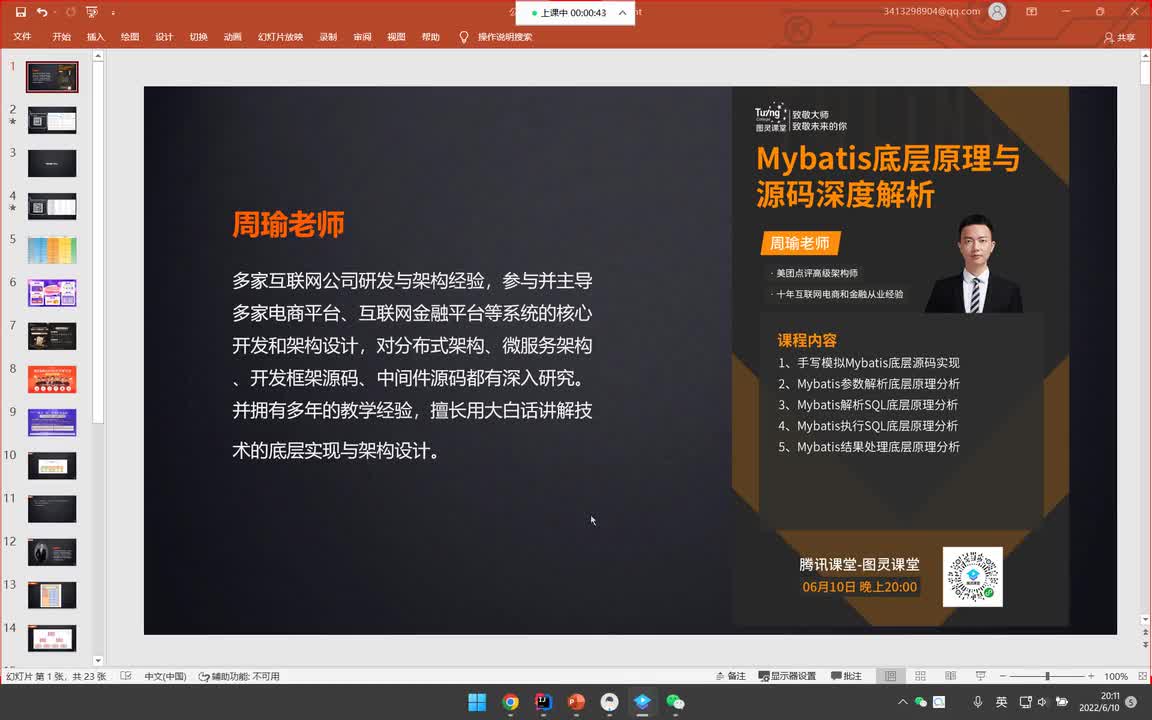Select slide 2 thumbnail

point(52,120)
